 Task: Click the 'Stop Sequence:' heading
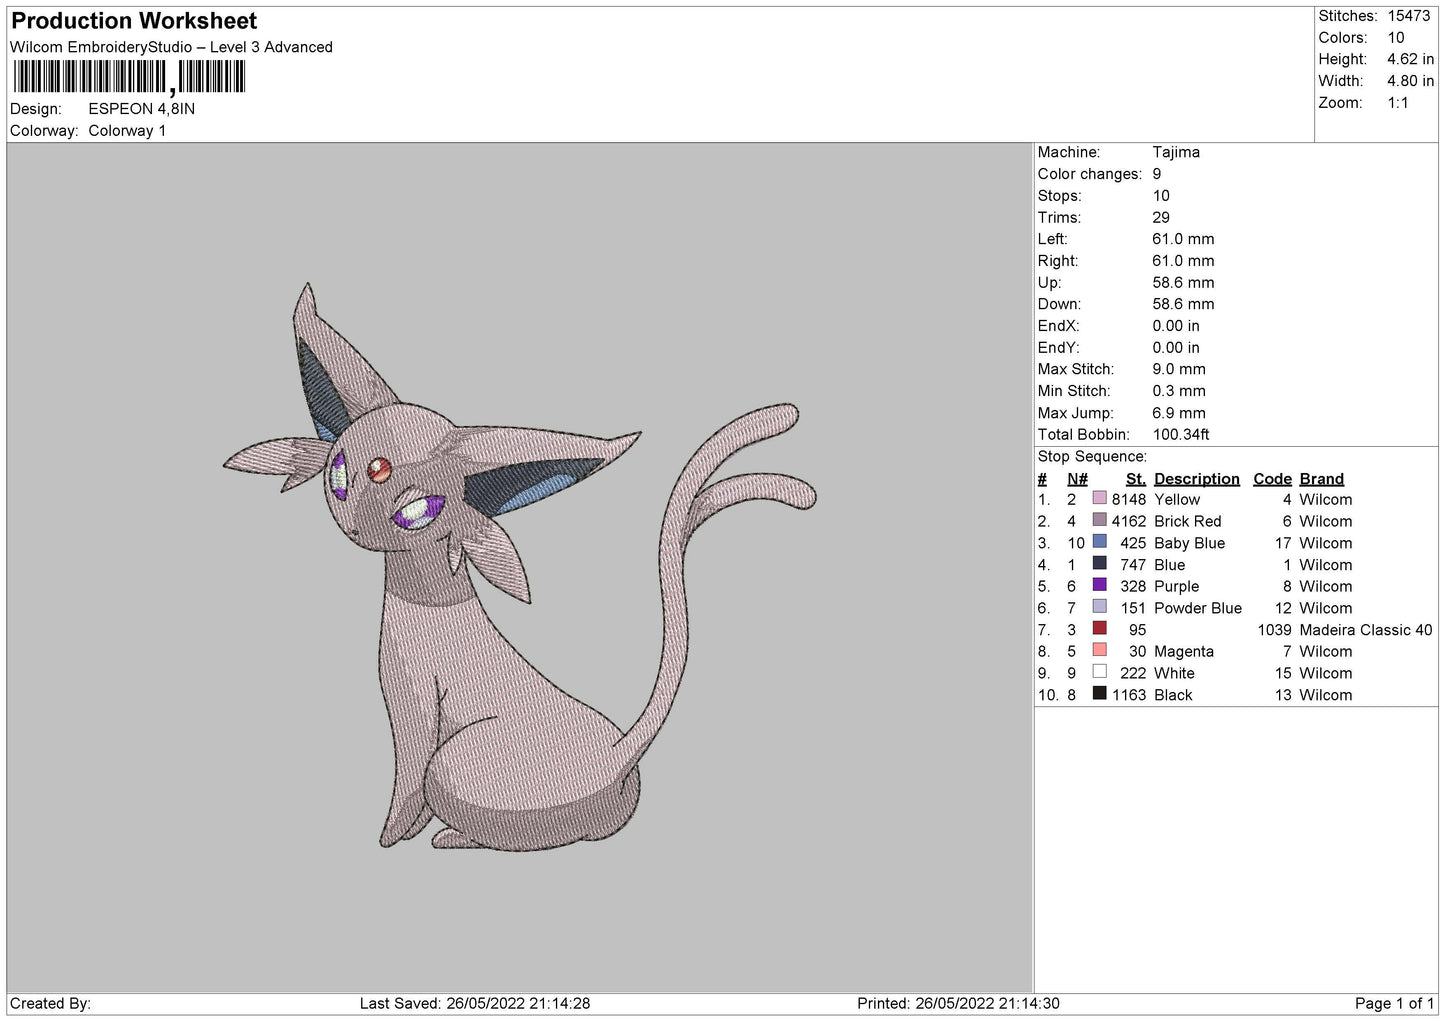pos(1092,456)
